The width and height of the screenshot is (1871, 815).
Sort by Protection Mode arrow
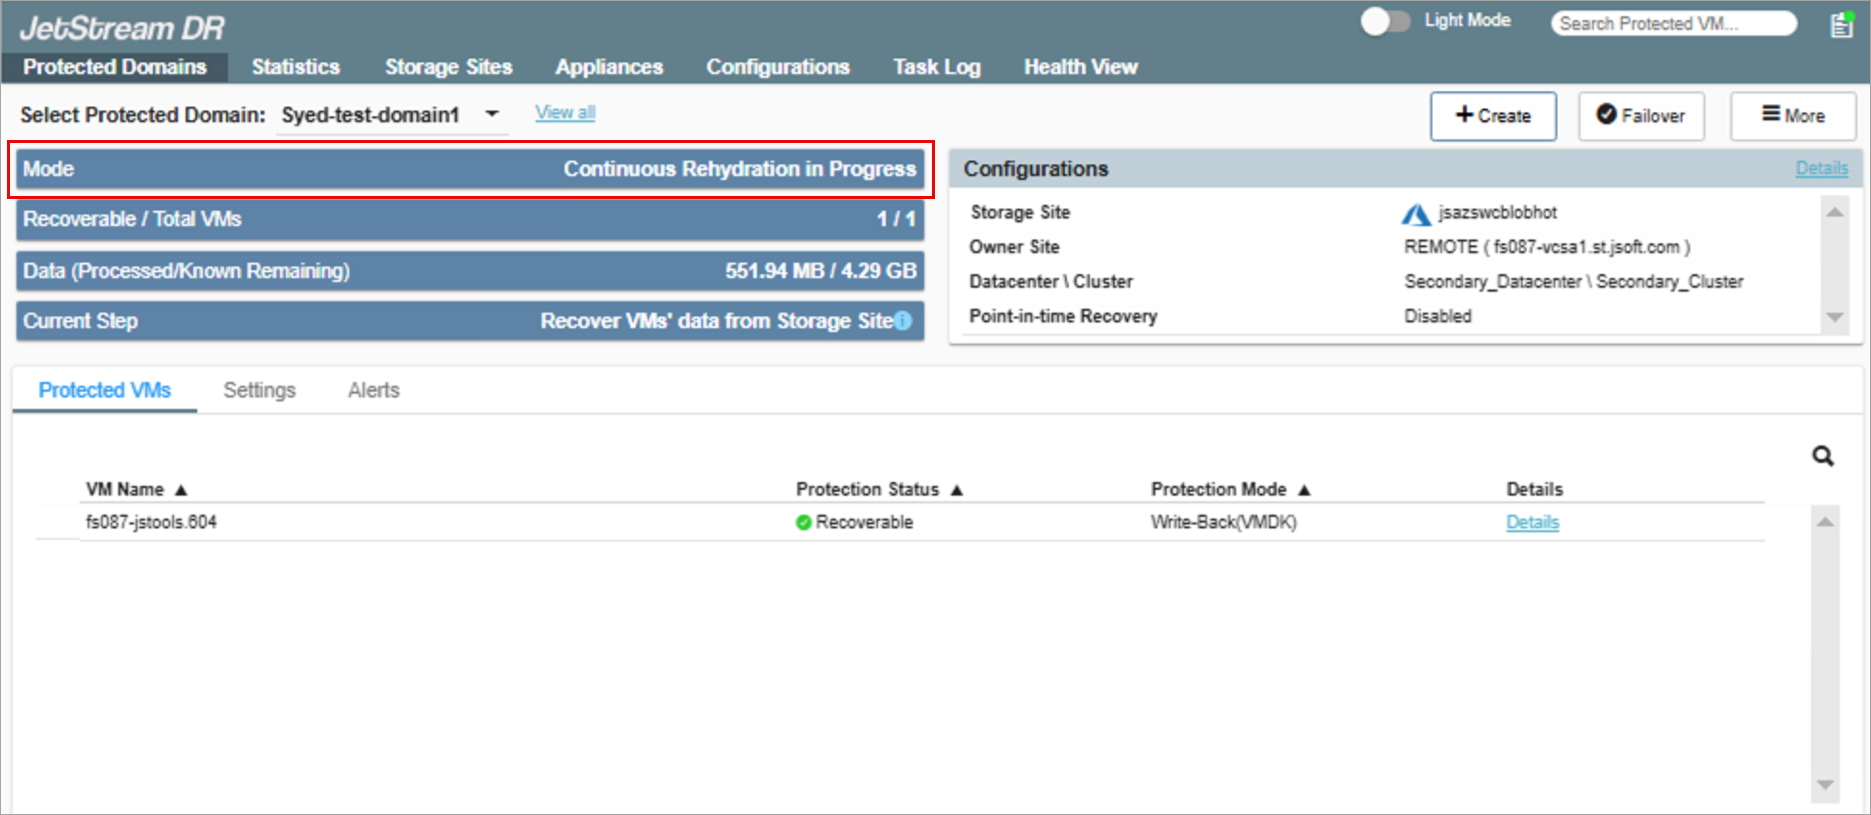[x=1304, y=490]
